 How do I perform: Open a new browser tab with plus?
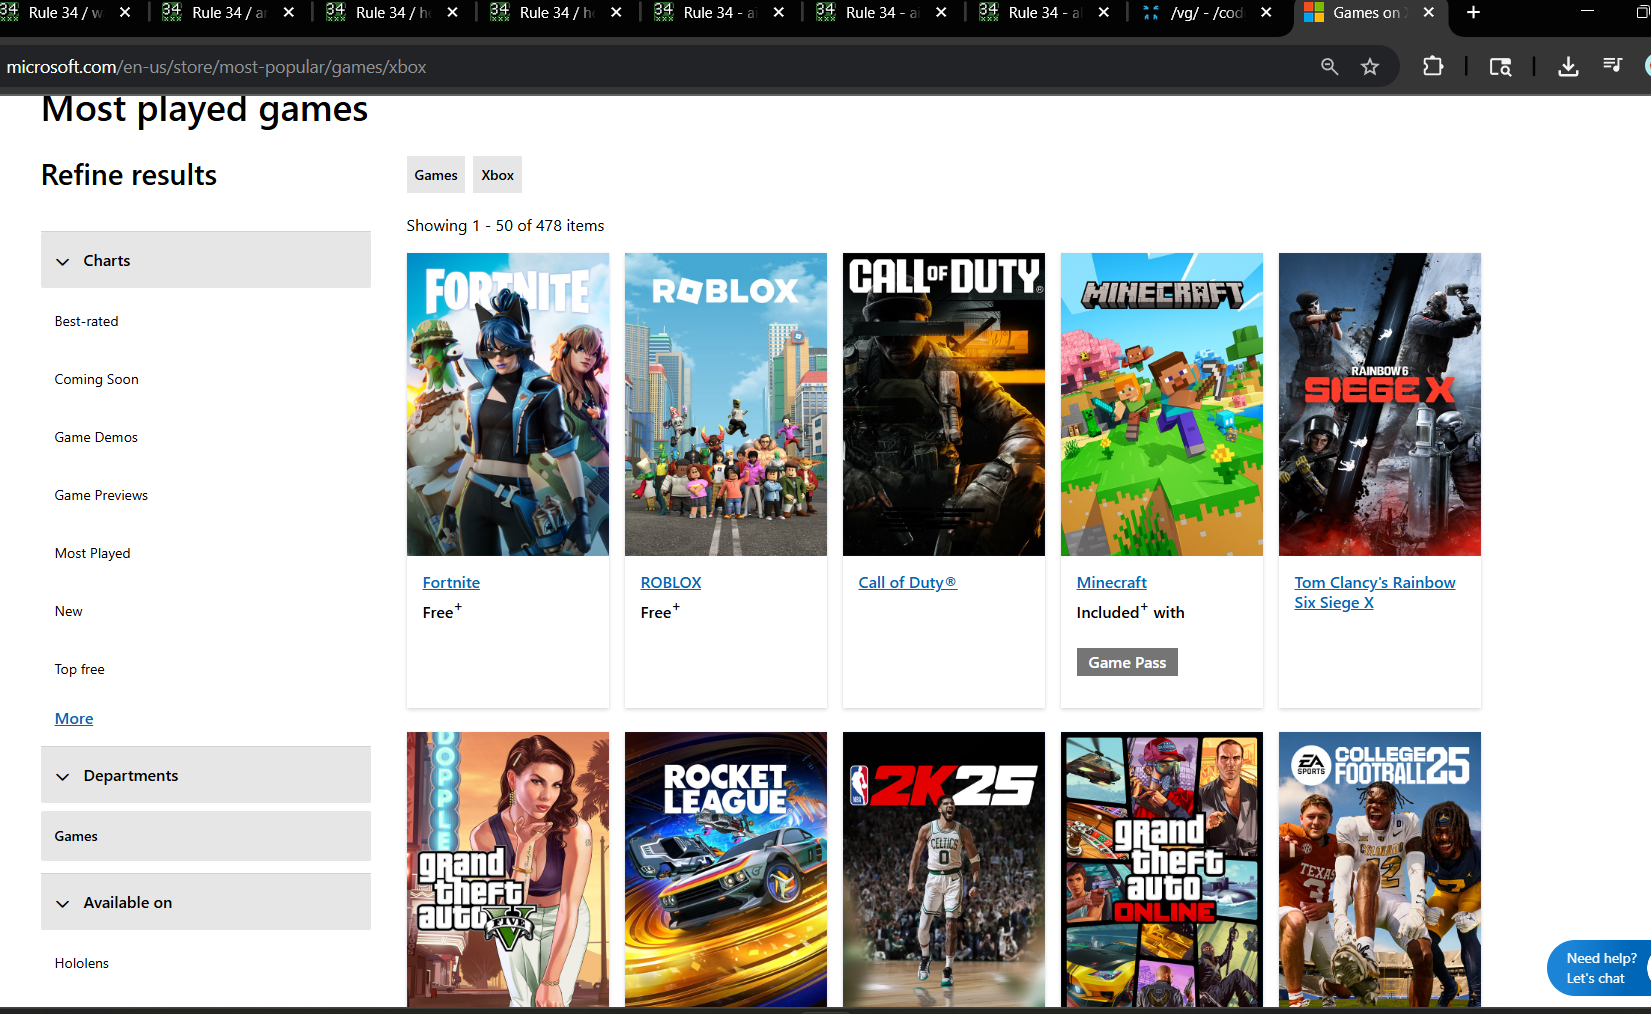tap(1473, 12)
